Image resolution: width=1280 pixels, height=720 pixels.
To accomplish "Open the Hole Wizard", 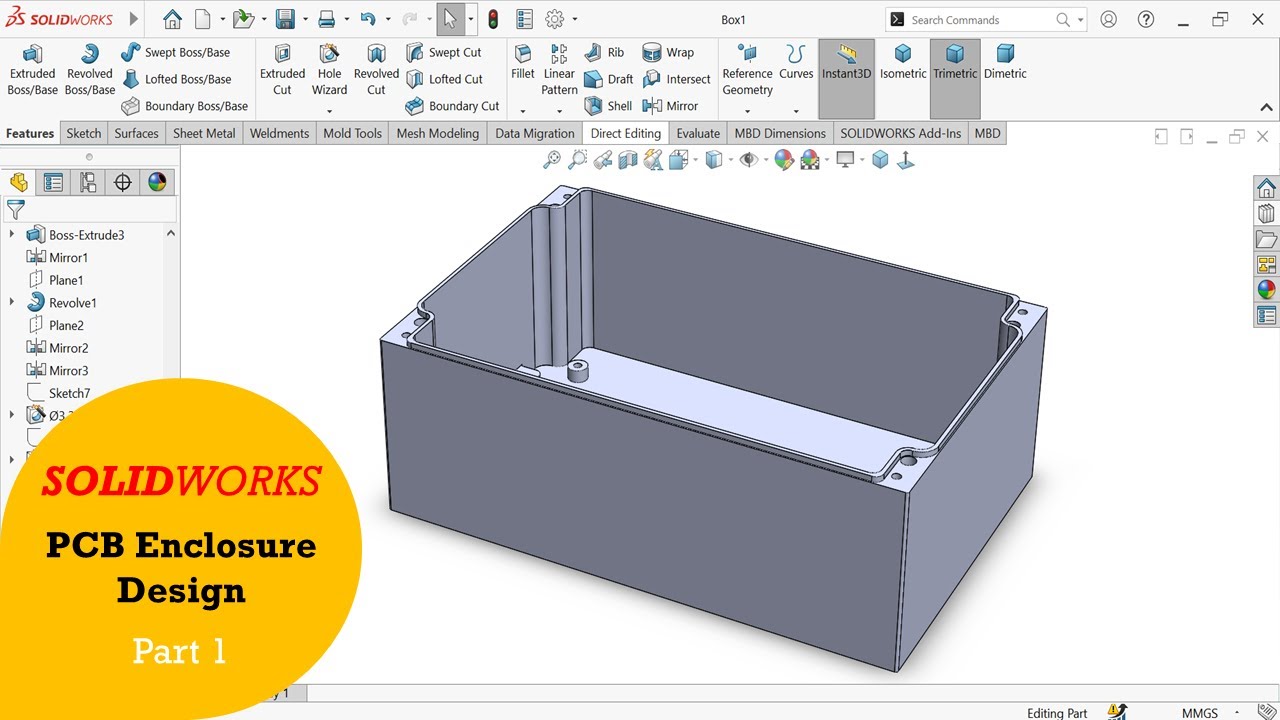I will tap(329, 70).
